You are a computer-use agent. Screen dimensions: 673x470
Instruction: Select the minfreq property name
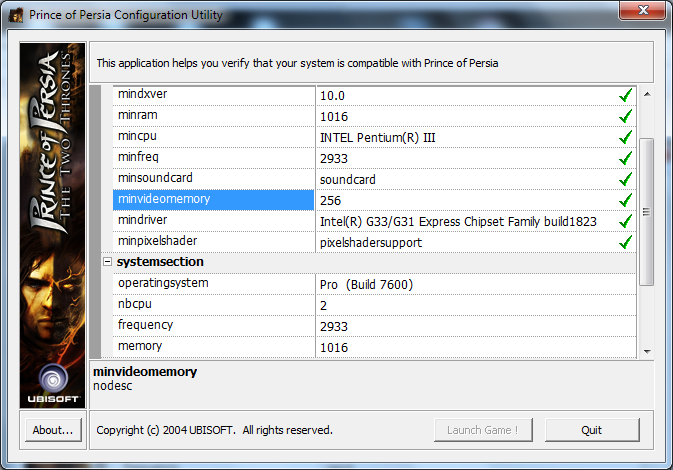(x=138, y=157)
